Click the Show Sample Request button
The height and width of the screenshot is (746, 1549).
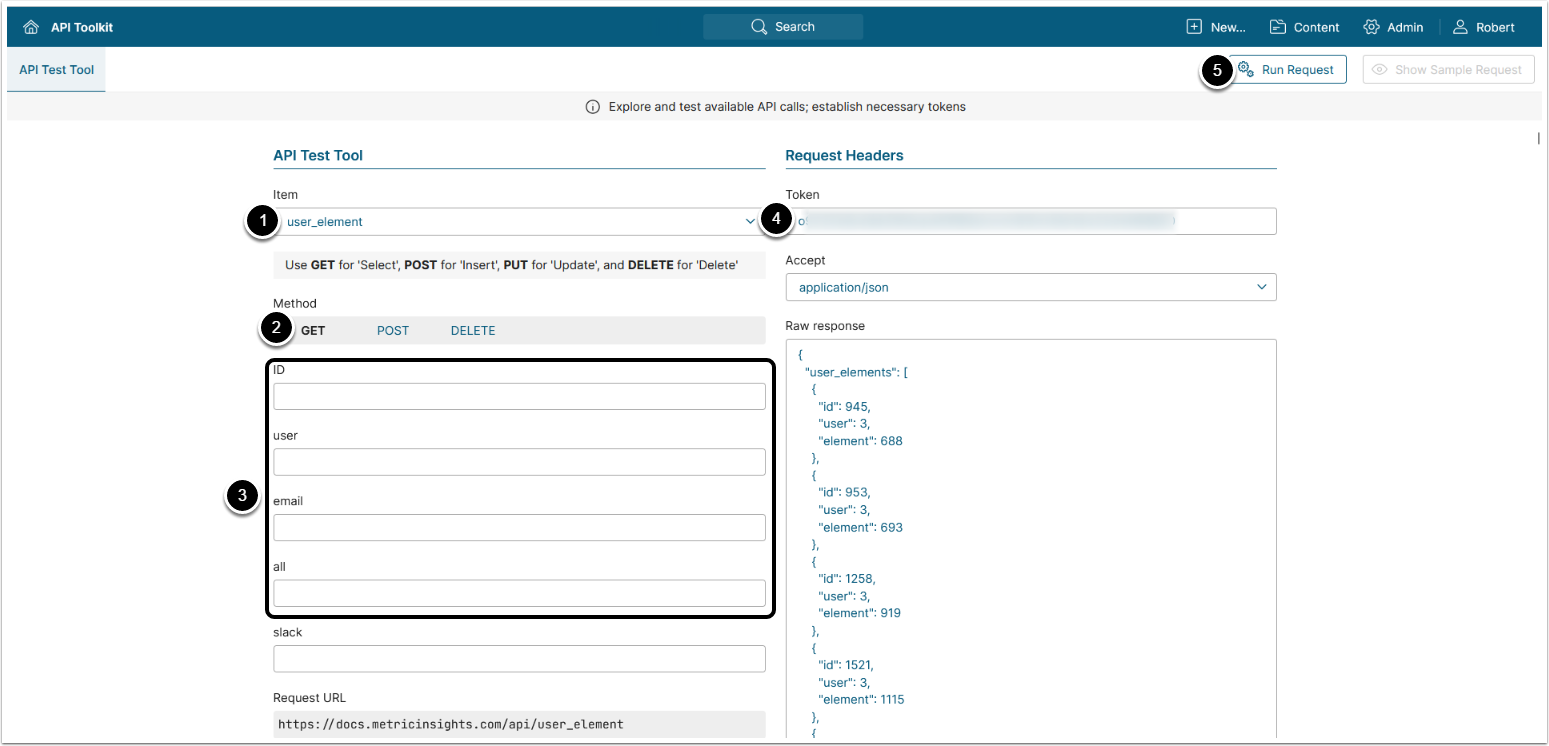[1448, 69]
